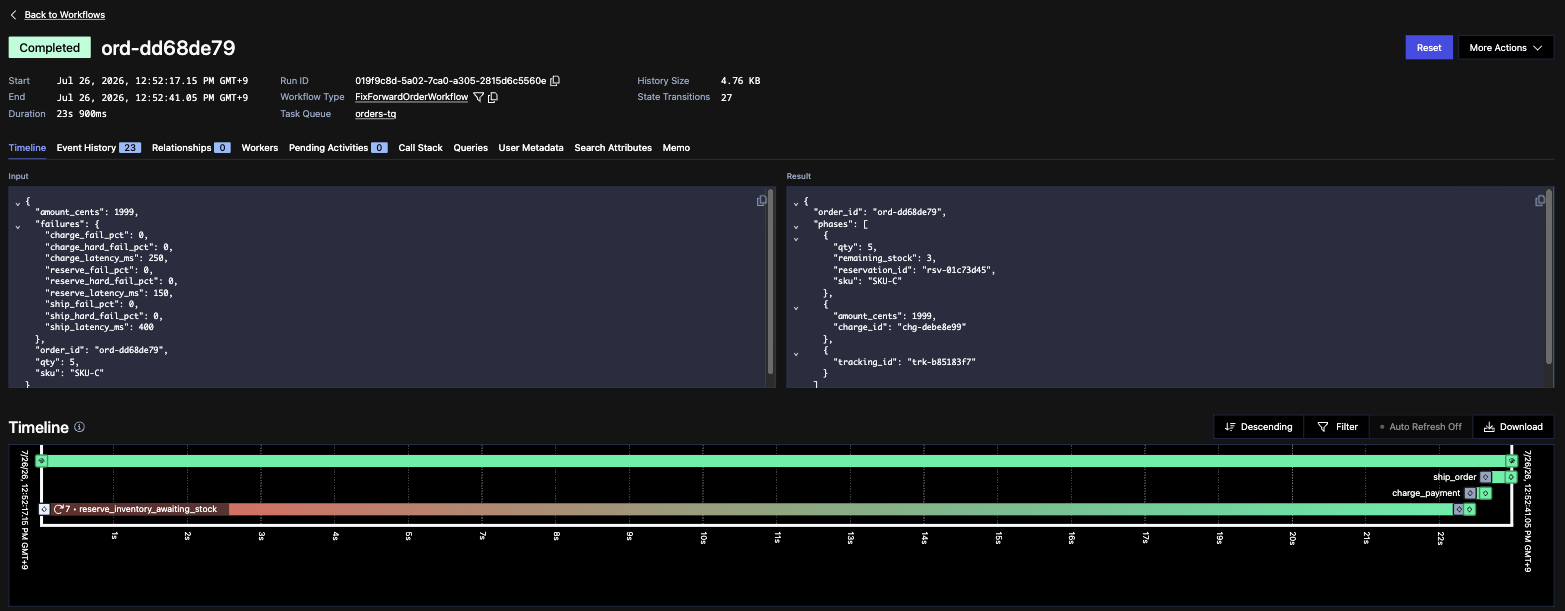Screen dimensions: 1565x611
Task: Open the FixForwardOrderWorkflow type link
Action: (x=411, y=97)
